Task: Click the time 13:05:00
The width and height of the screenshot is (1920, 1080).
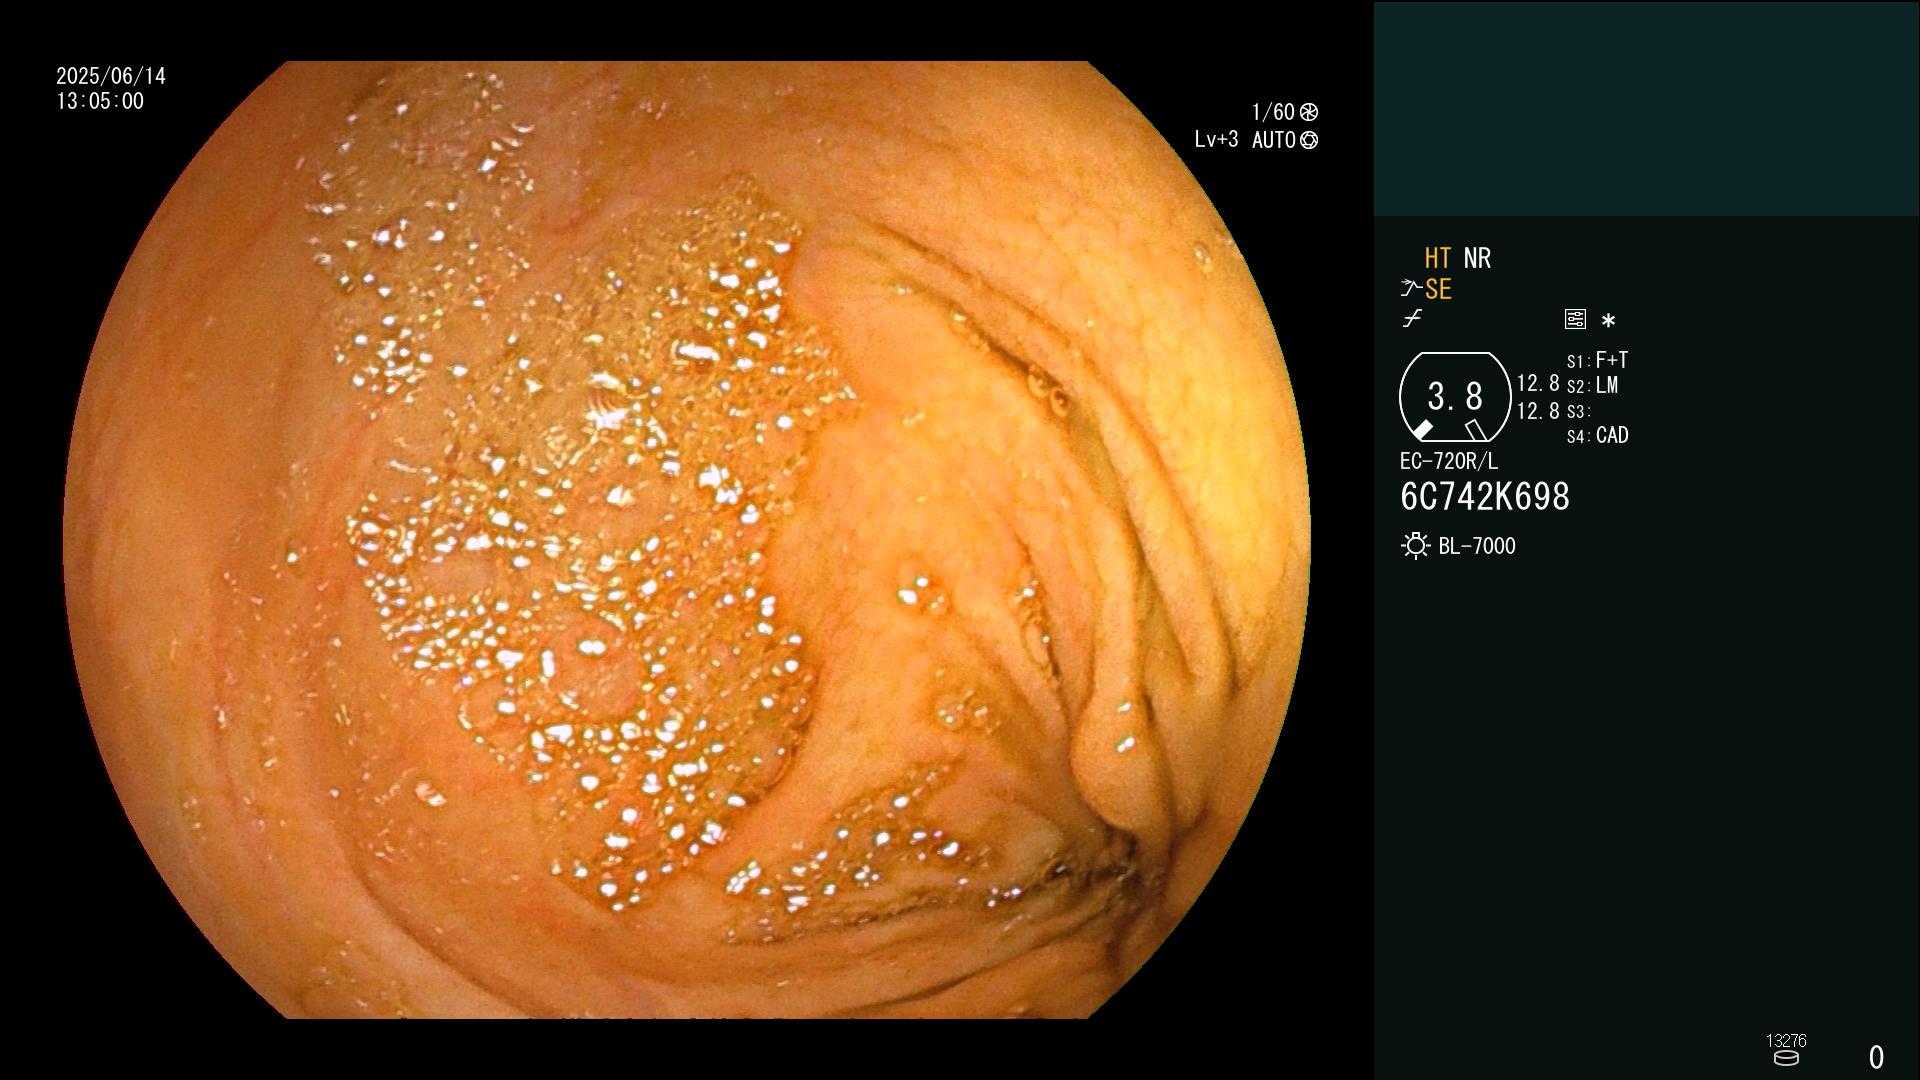Action: 100,101
